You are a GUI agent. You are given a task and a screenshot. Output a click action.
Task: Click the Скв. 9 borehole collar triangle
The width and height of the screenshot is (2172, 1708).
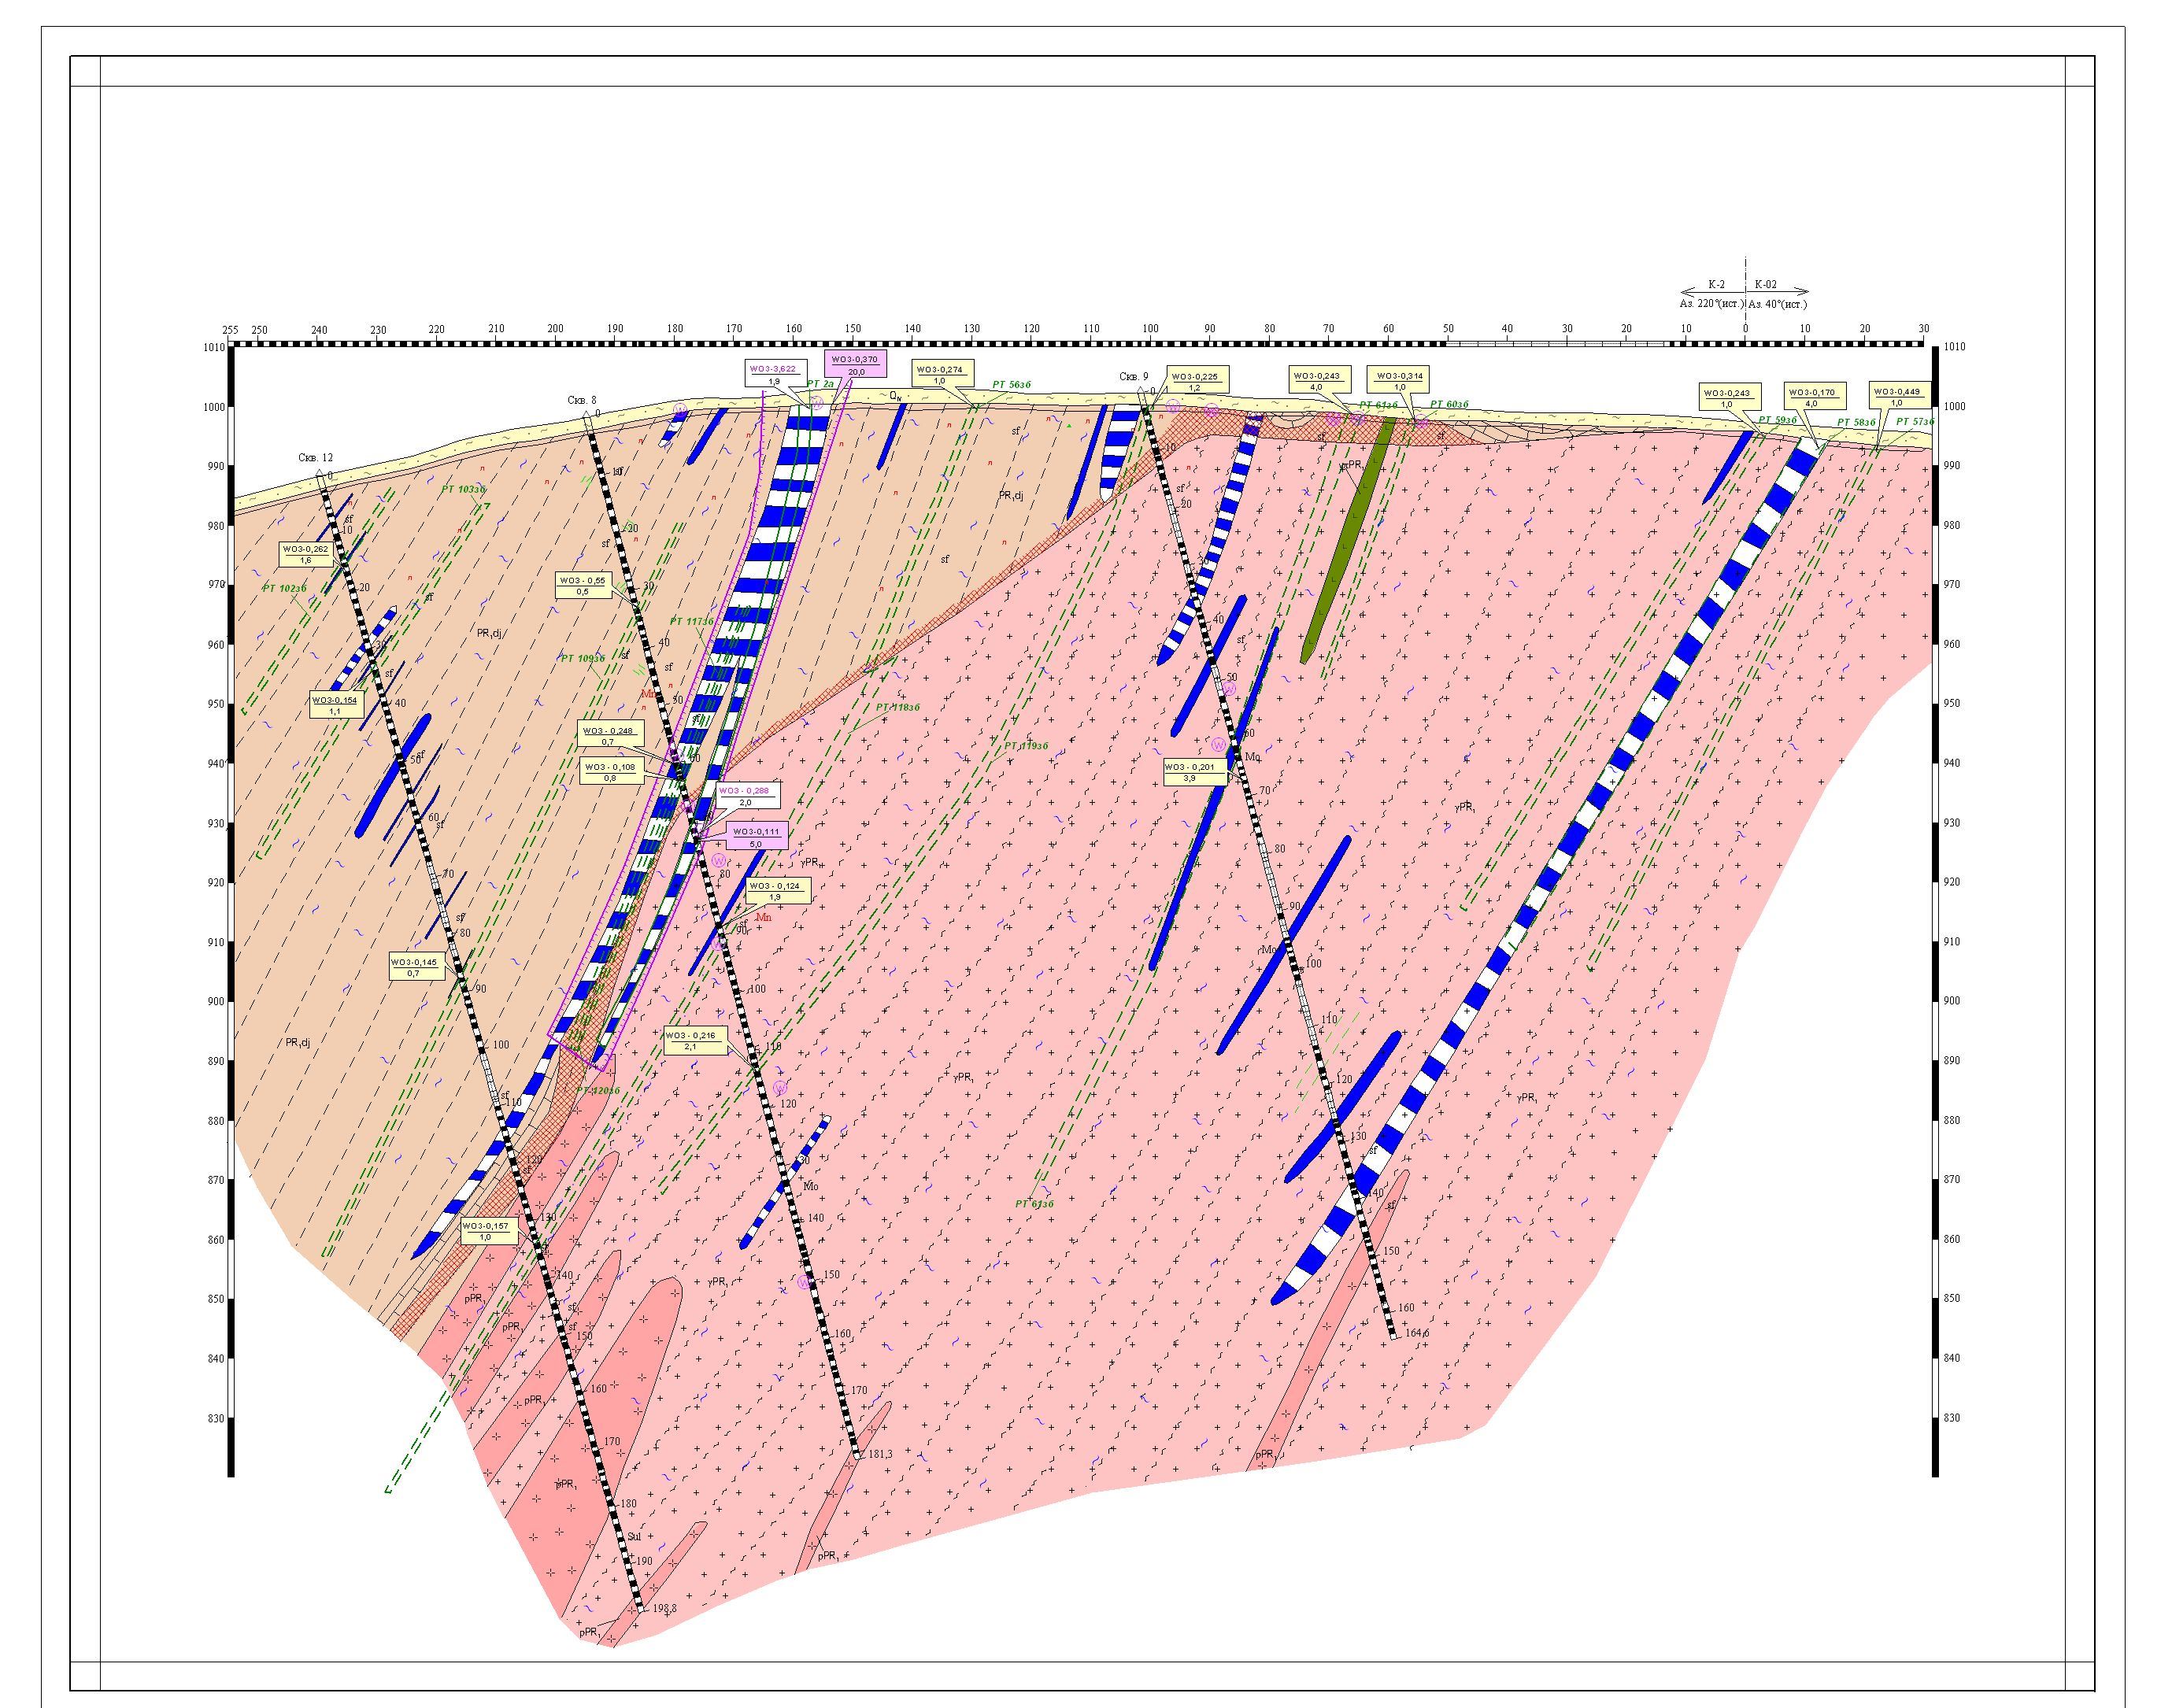coord(1142,392)
